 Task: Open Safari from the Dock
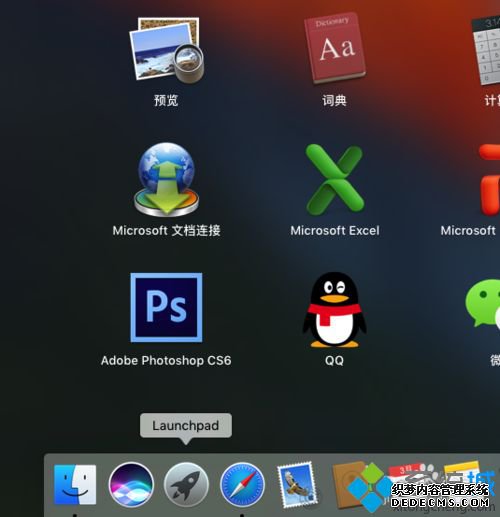[243, 484]
